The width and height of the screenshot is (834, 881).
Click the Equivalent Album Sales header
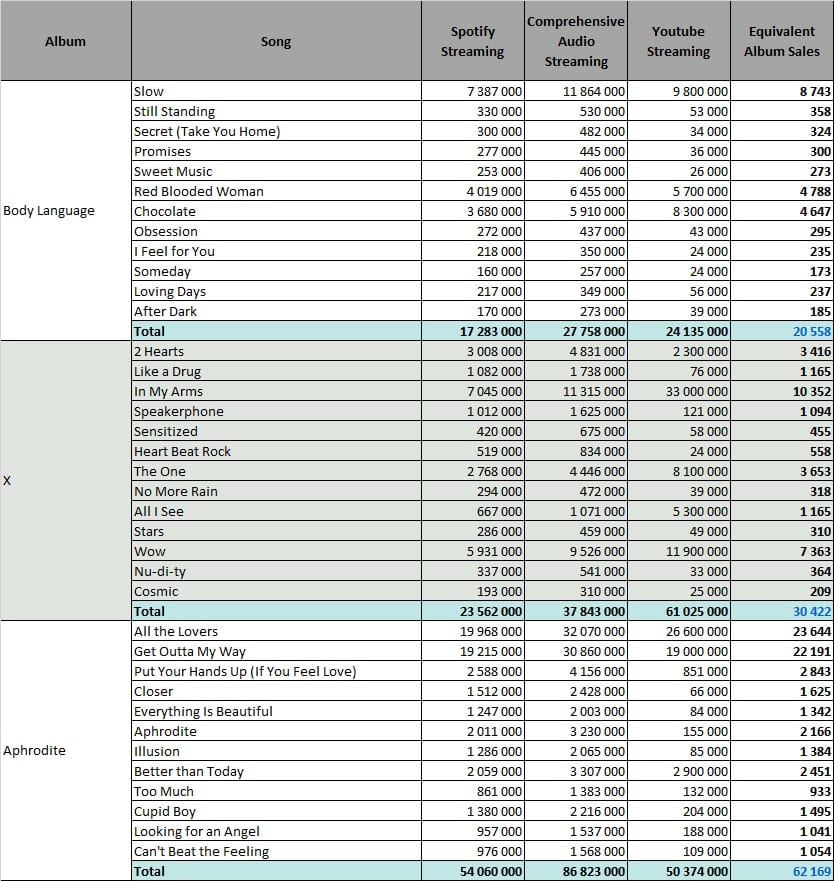point(782,41)
